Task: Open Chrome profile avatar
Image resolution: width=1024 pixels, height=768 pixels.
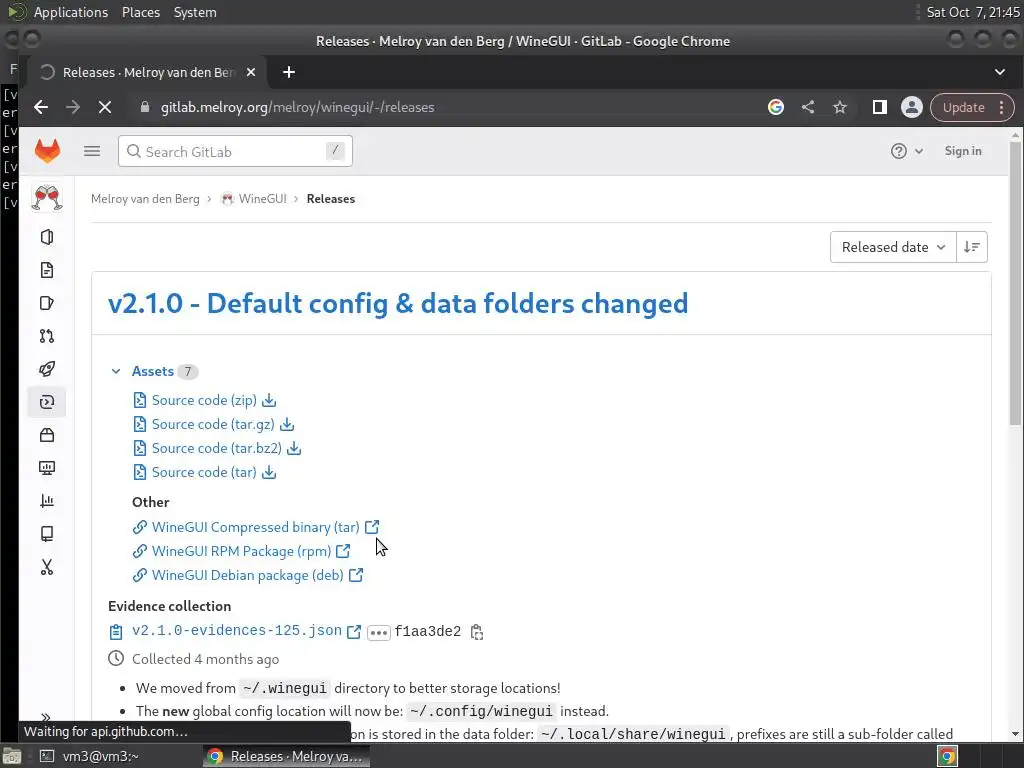Action: [912, 107]
